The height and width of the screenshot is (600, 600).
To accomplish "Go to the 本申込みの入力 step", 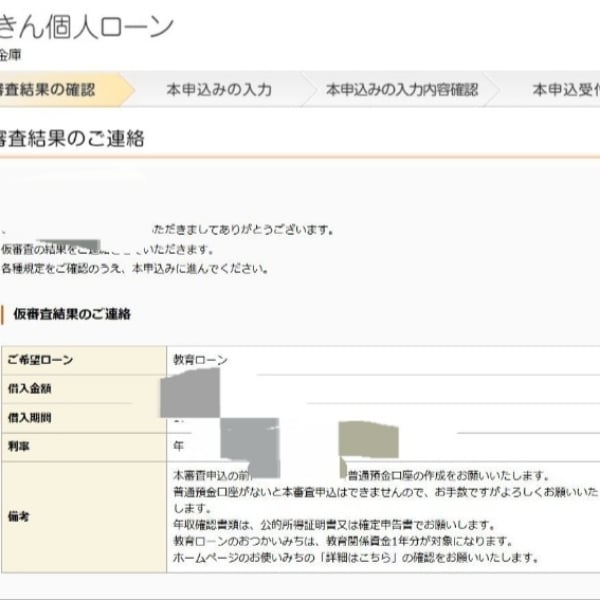I will [218, 90].
